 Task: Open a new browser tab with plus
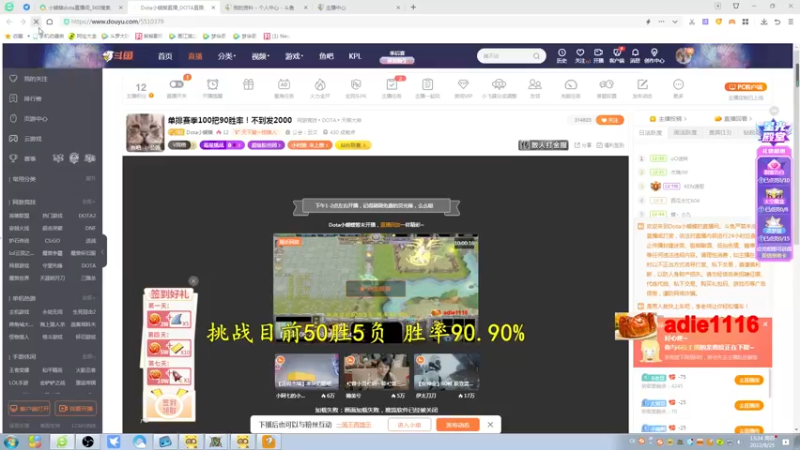coord(413,7)
